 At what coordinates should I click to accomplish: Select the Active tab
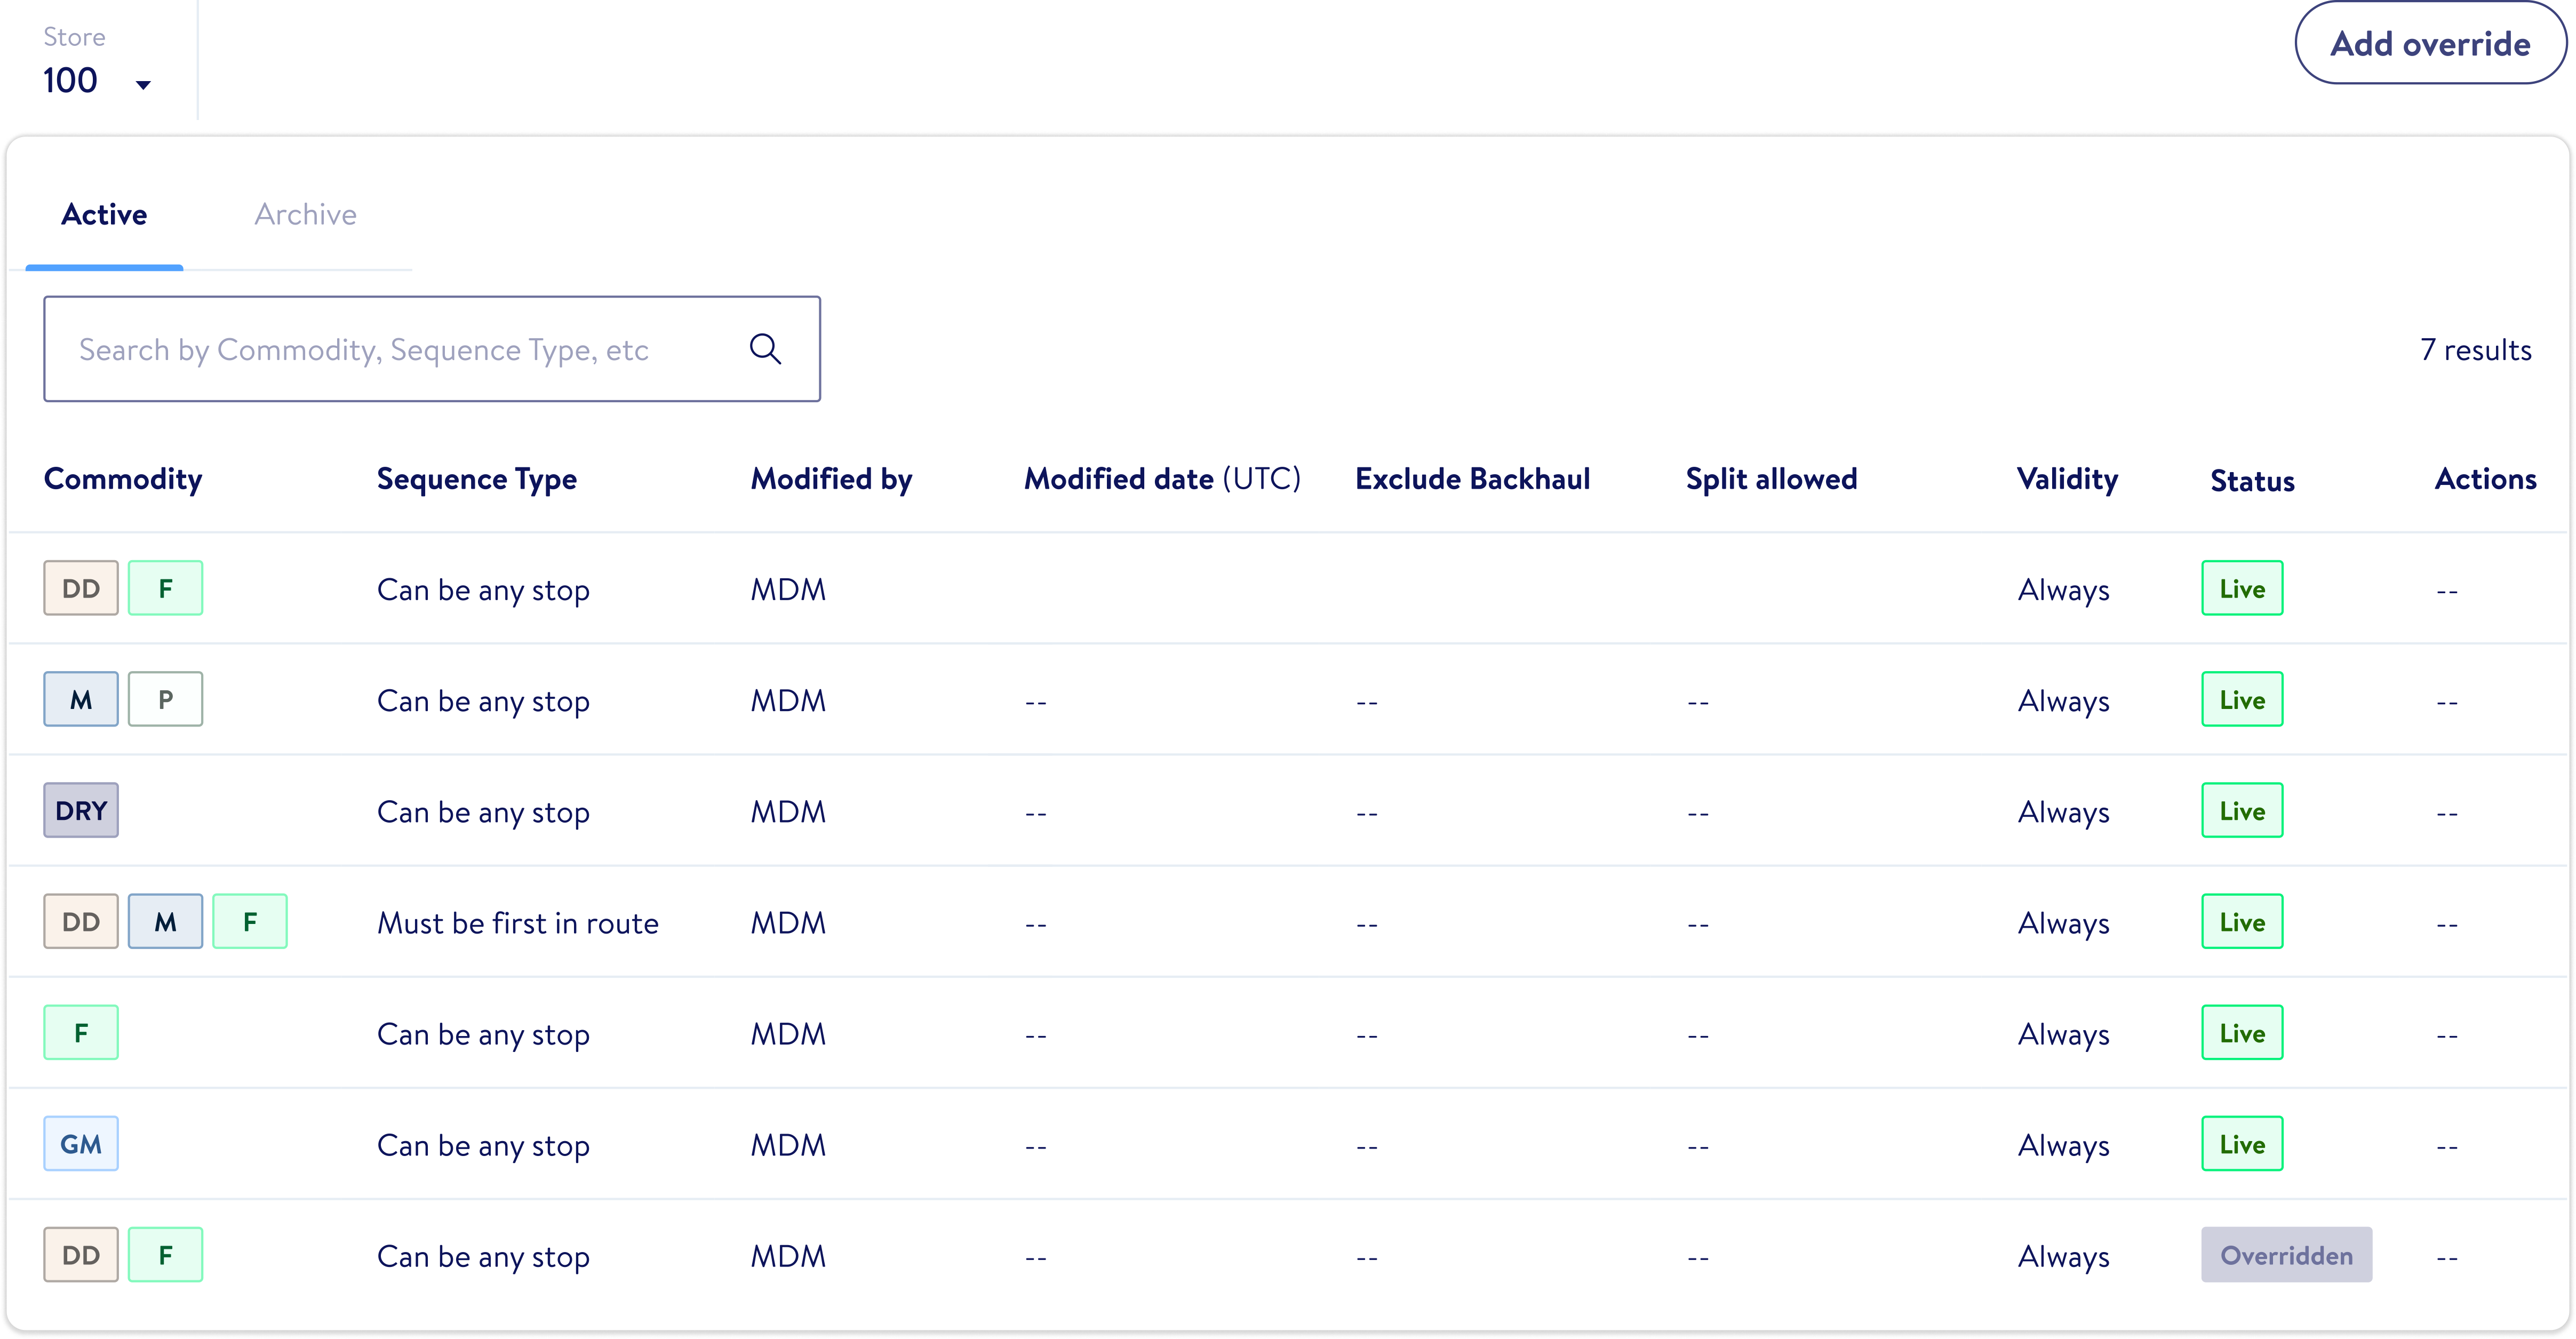point(104,214)
